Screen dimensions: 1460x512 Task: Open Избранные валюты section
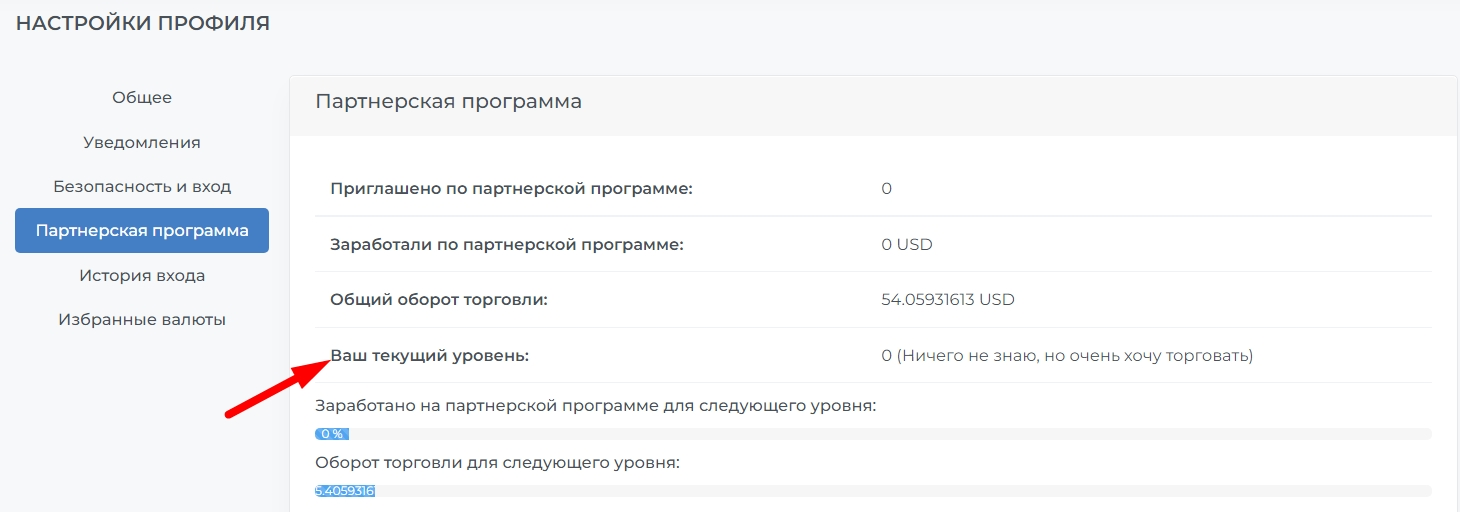coord(142,320)
